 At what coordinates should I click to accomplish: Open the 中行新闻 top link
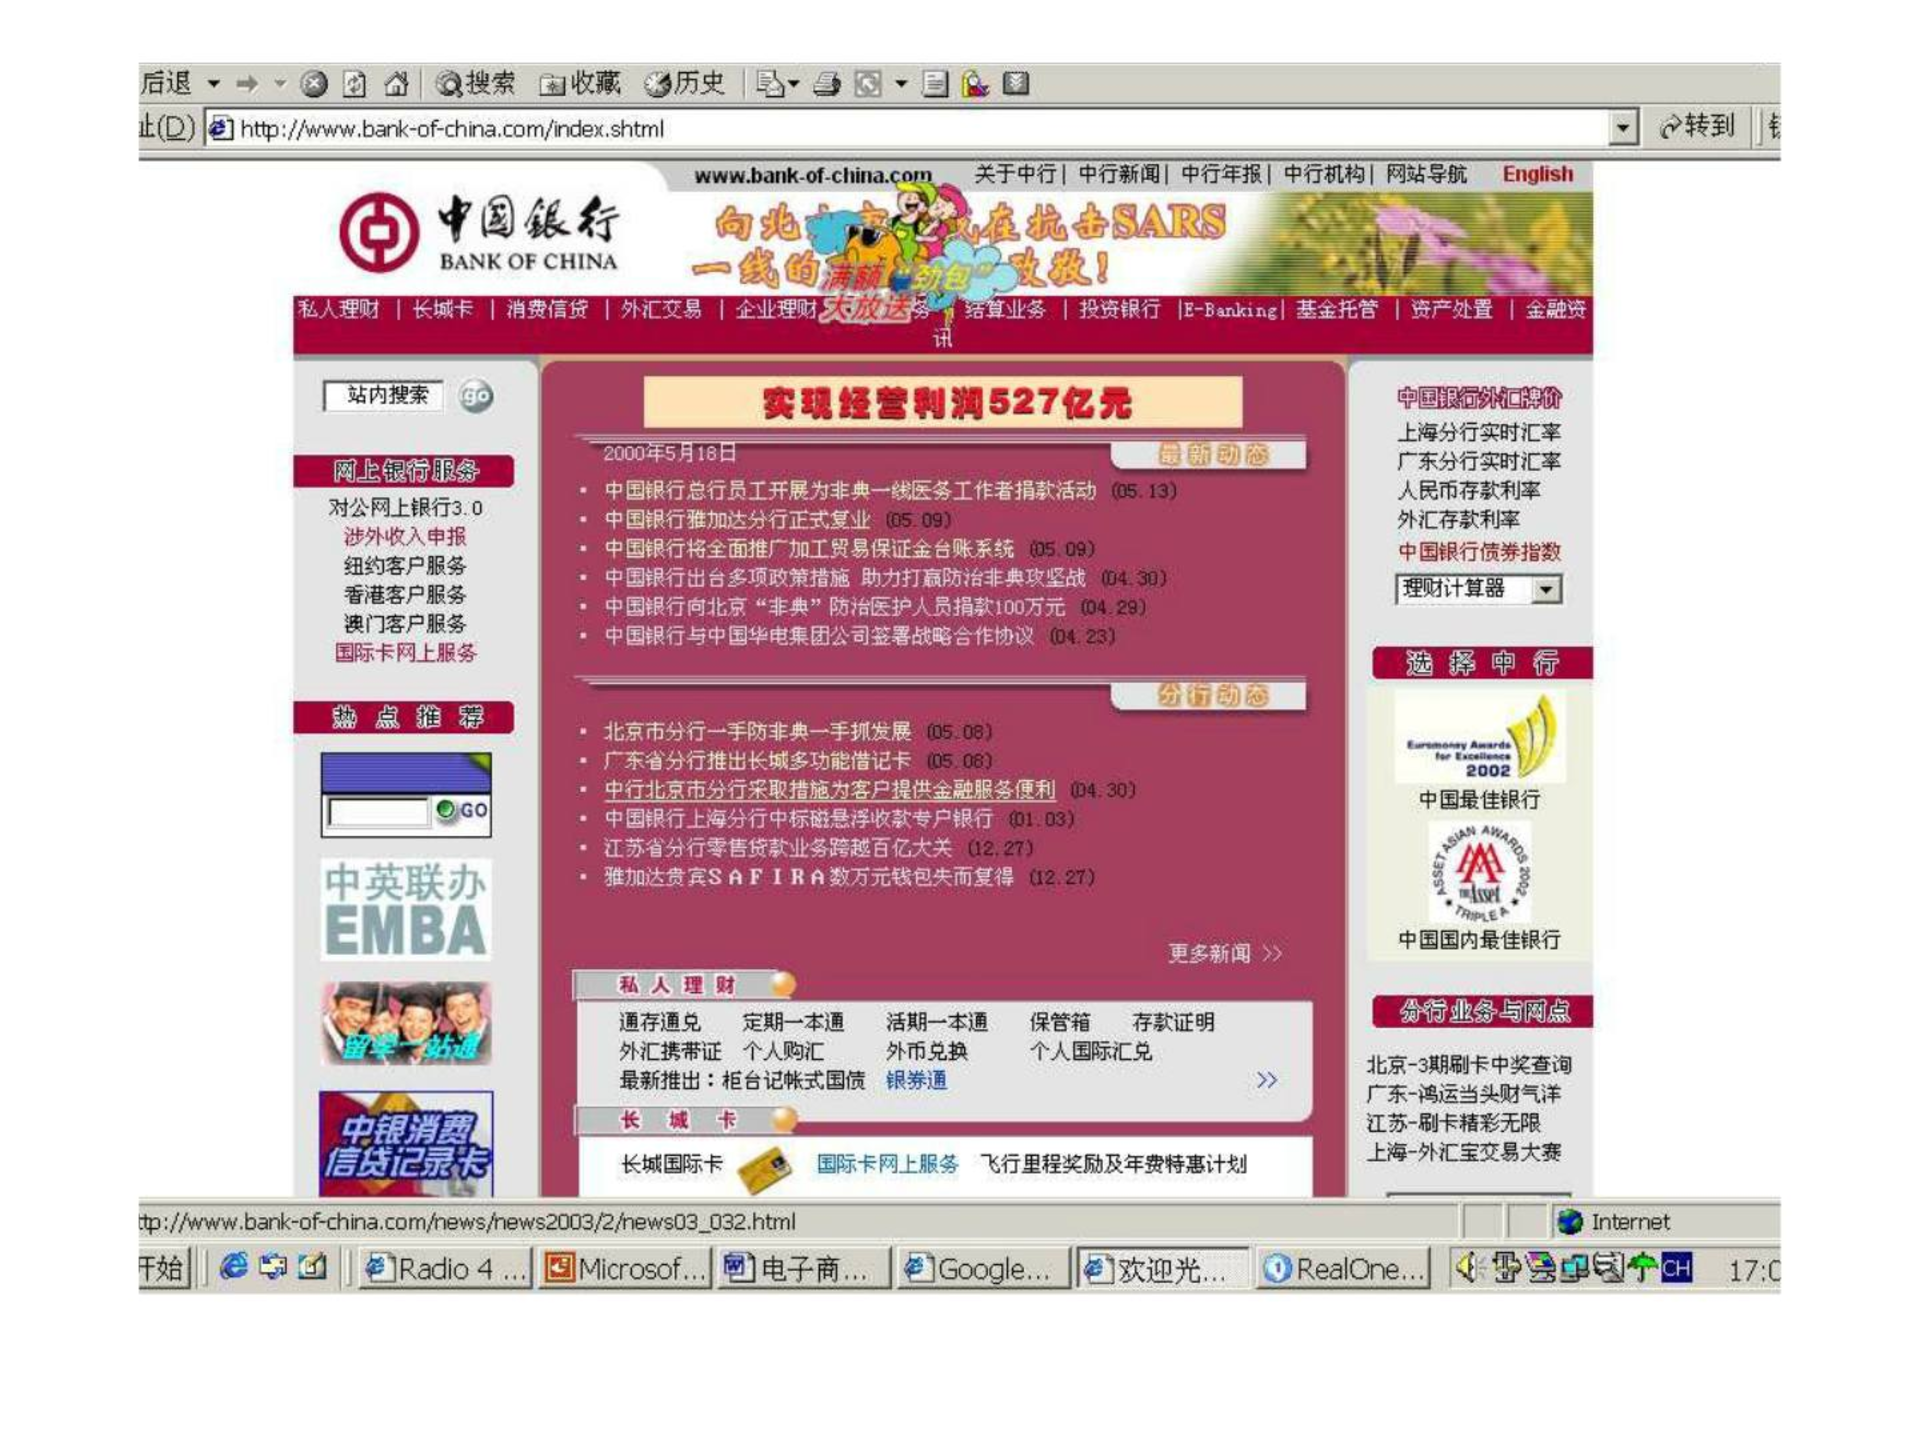pyautogui.click(x=1119, y=174)
